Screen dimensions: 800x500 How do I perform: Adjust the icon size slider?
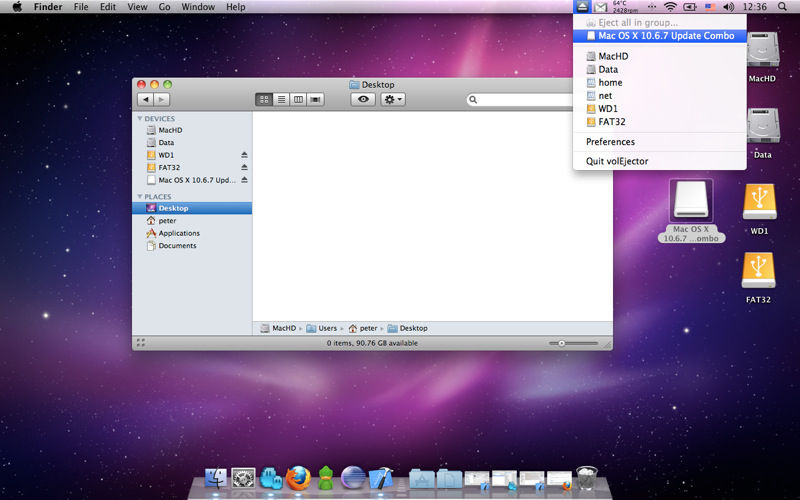[x=561, y=343]
